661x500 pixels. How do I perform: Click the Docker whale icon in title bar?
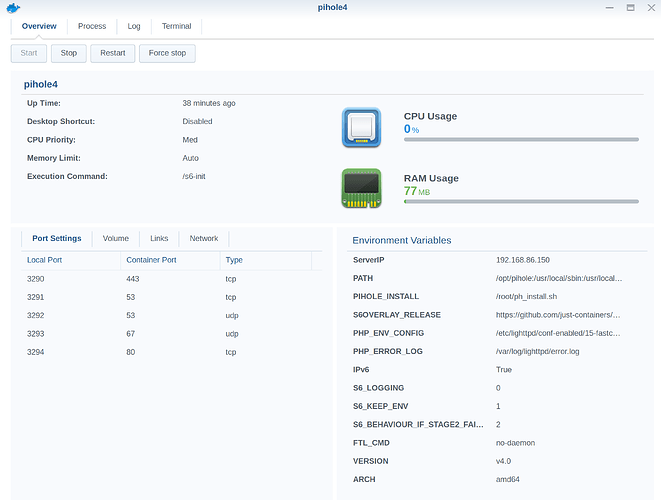coord(12,8)
